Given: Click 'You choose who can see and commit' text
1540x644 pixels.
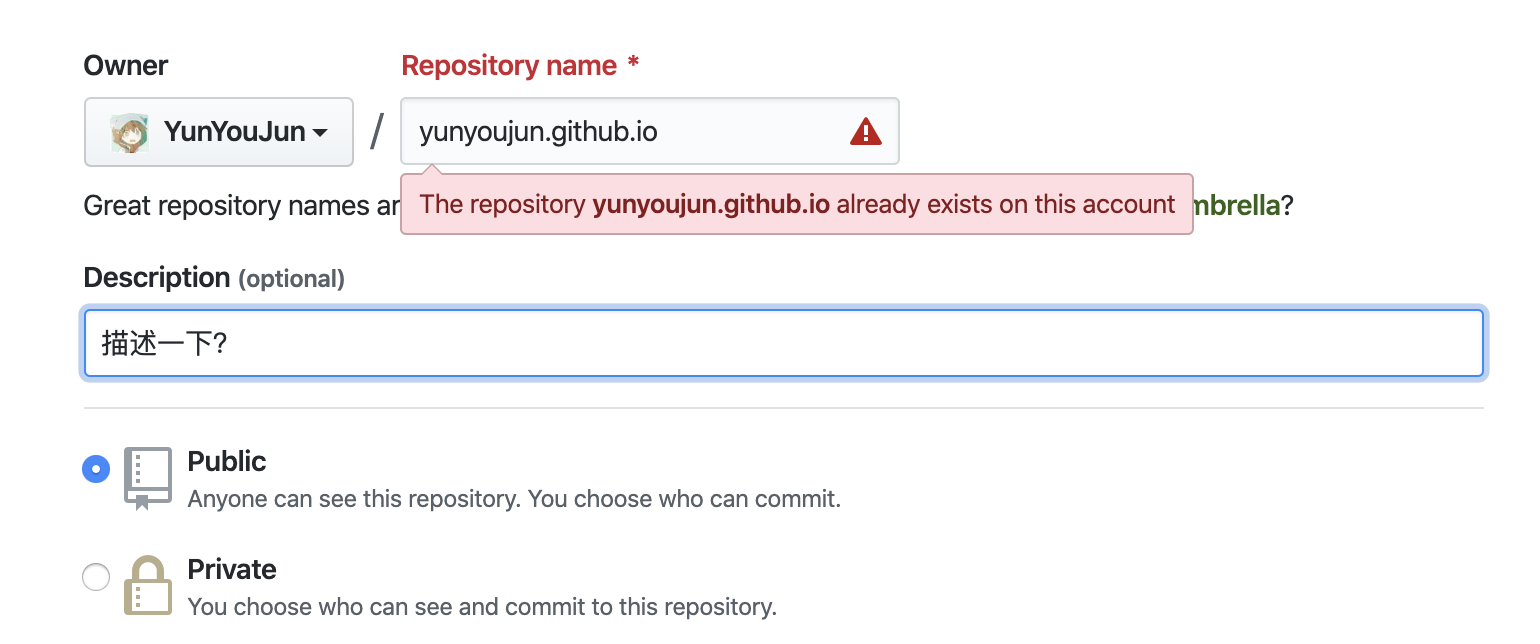Looking at the screenshot, I should [x=482, y=606].
